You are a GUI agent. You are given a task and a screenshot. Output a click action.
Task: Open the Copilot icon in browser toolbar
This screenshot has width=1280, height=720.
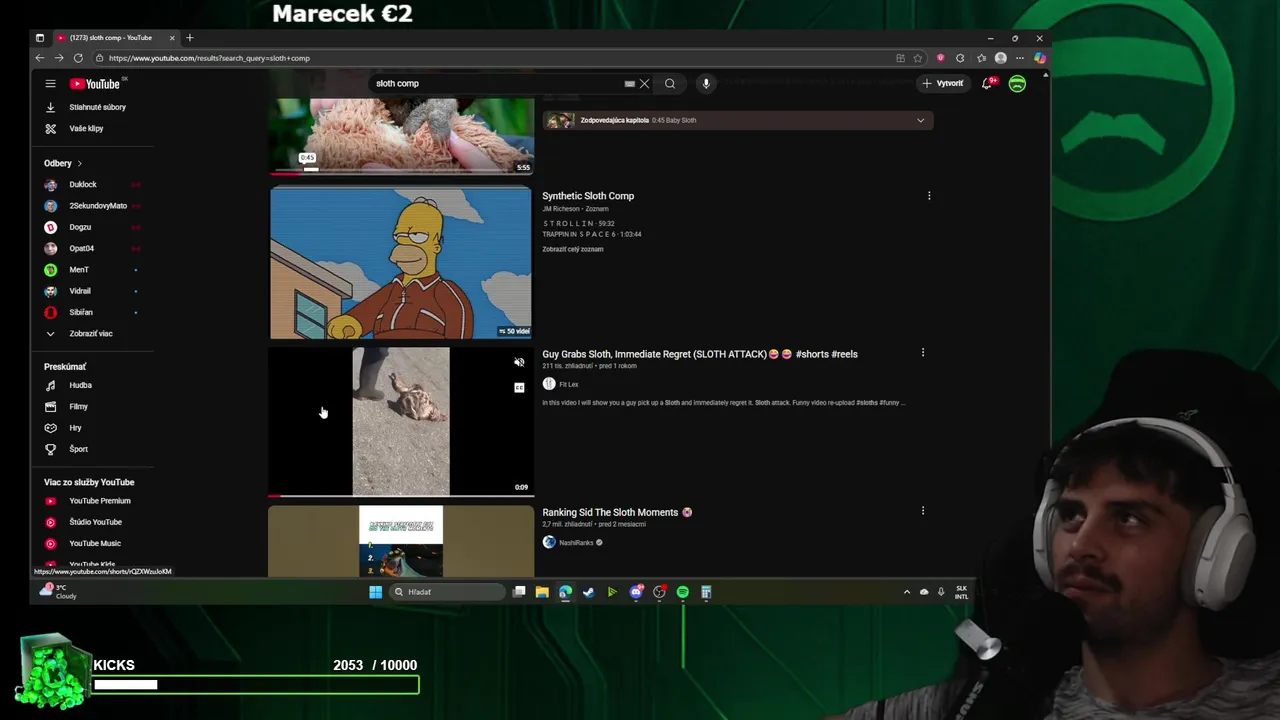(1040, 58)
